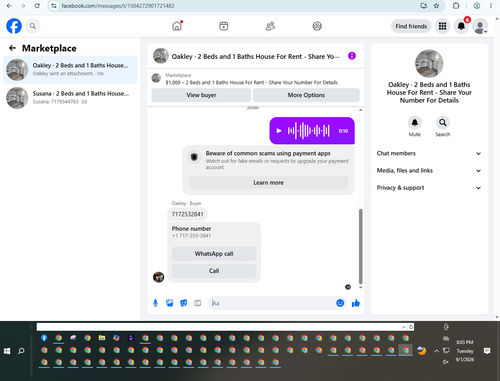The image size is (500, 381).
Task: Click the taskbar address toolbar field
Action: pyautogui.click(x=219, y=327)
